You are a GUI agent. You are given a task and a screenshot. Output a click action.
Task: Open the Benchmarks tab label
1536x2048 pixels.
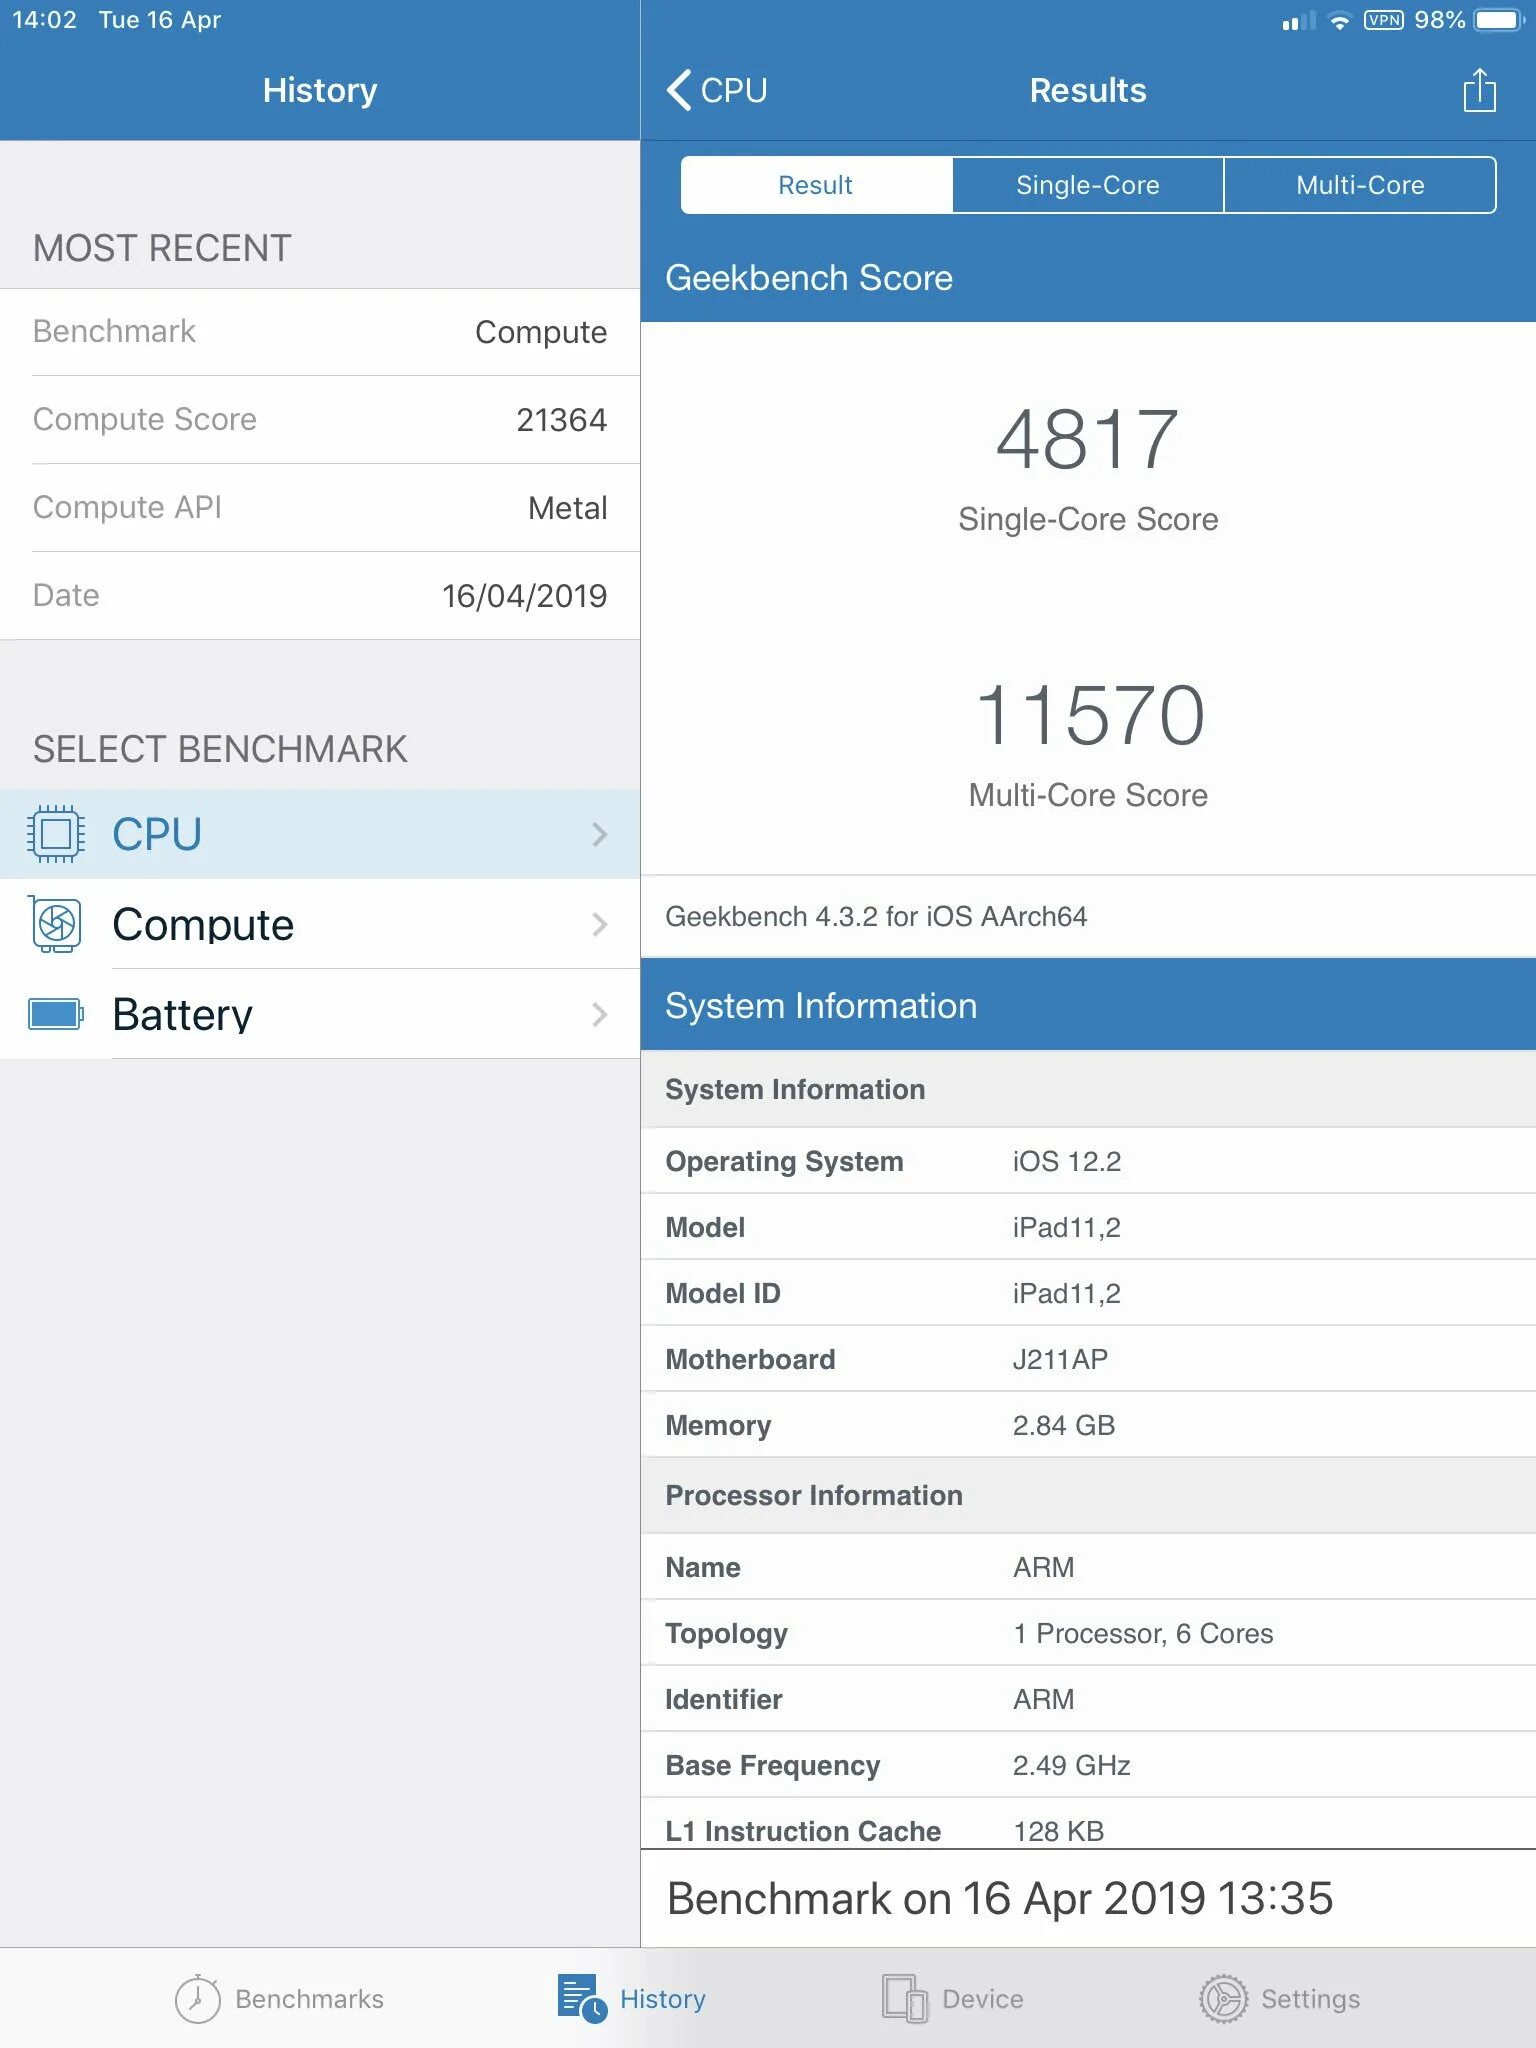[309, 1998]
